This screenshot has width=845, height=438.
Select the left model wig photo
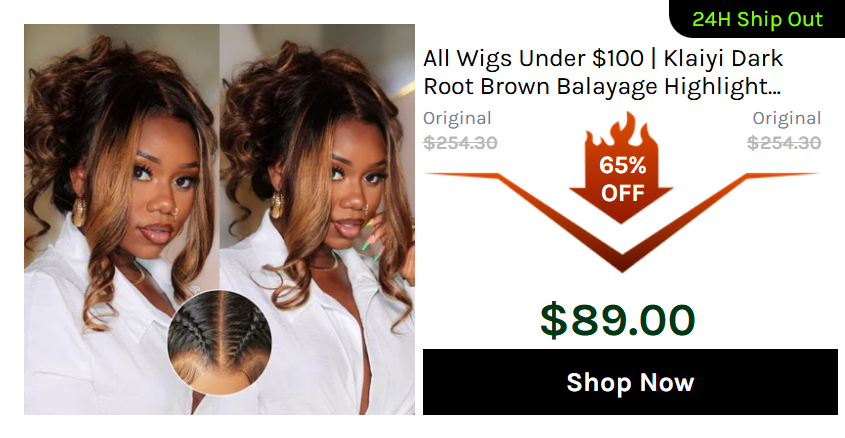pos(122,219)
